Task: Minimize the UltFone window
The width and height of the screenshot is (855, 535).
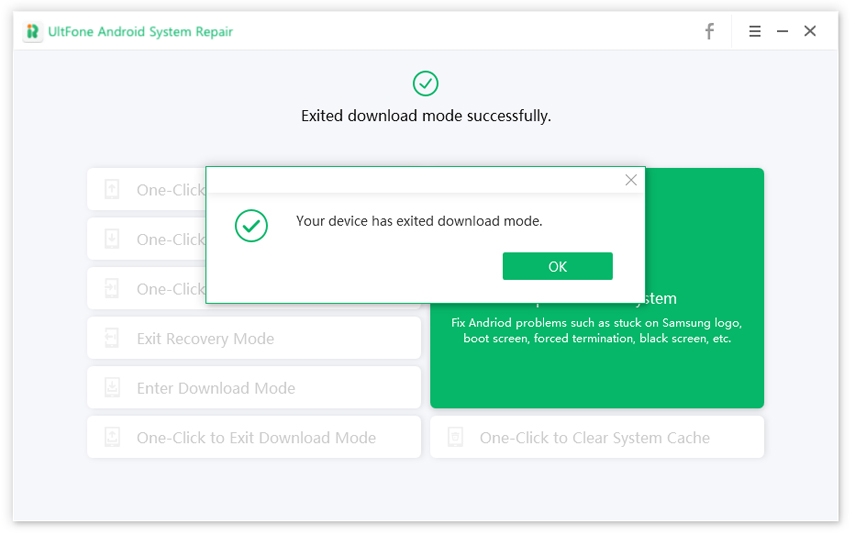Action: click(x=782, y=32)
